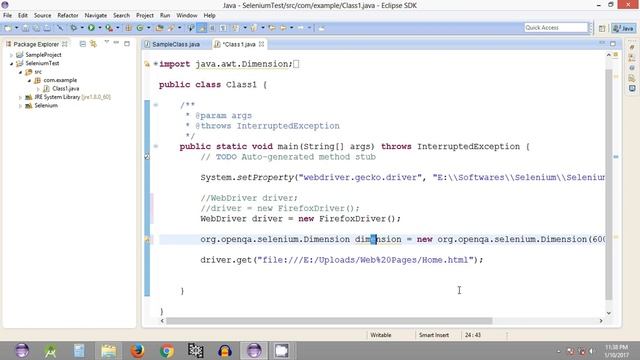Open the File menu
The width and height of the screenshot is (640, 360).
tap(7, 15)
